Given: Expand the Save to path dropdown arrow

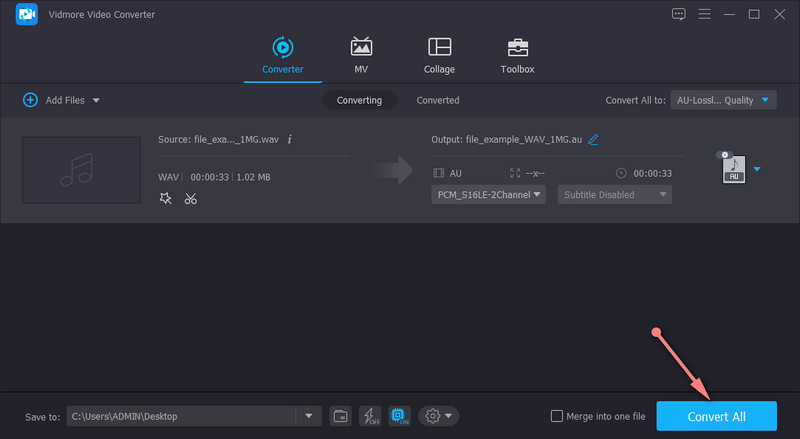Looking at the screenshot, I should coord(309,416).
